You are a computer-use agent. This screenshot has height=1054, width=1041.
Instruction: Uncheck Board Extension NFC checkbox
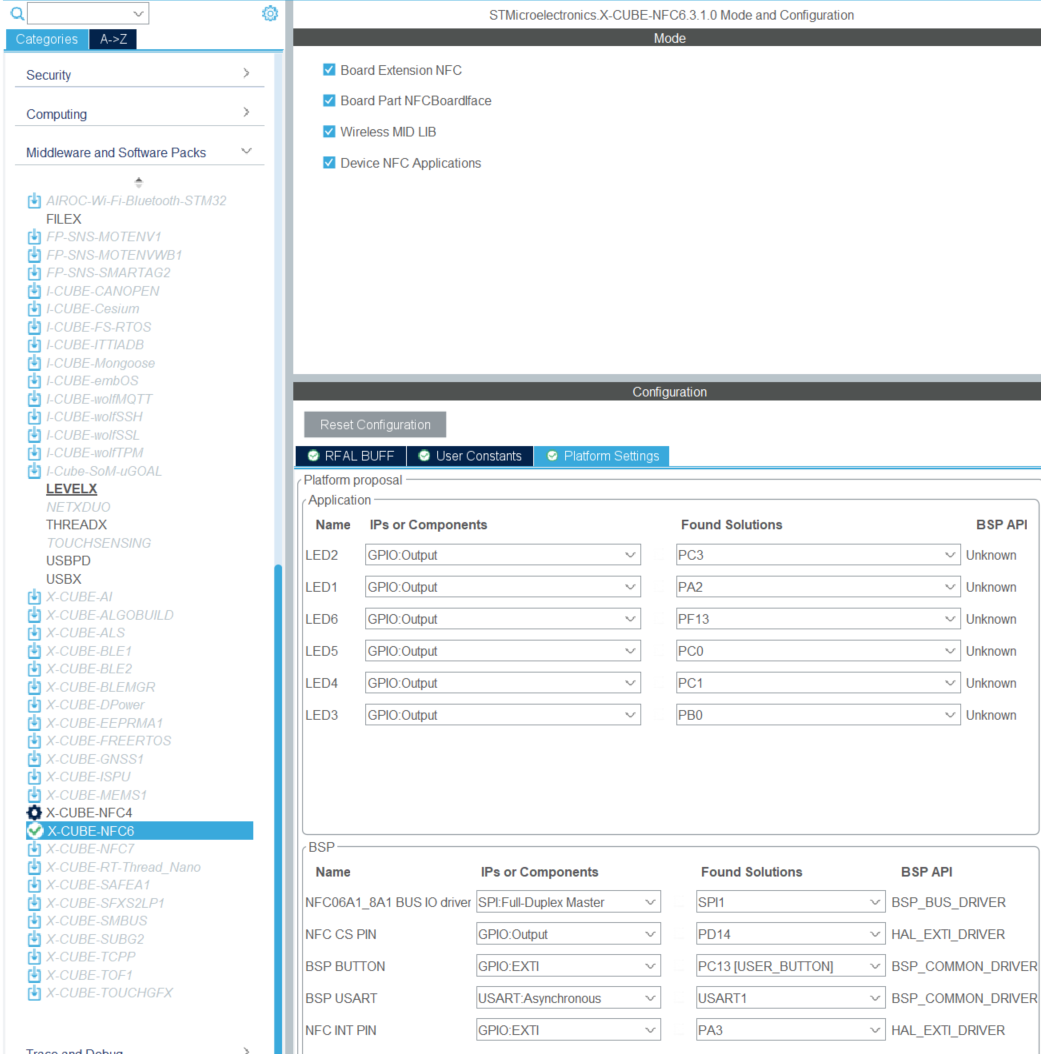click(x=329, y=70)
